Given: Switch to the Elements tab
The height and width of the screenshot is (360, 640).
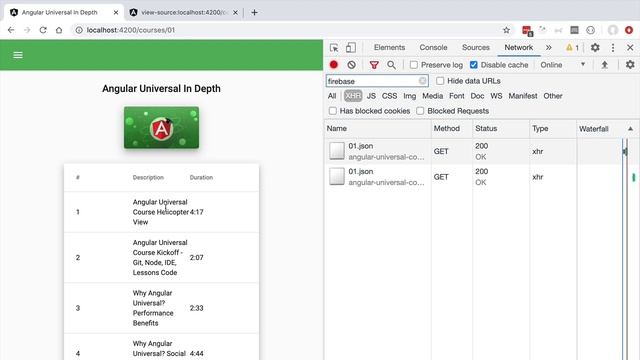Looking at the screenshot, I should coord(389,47).
